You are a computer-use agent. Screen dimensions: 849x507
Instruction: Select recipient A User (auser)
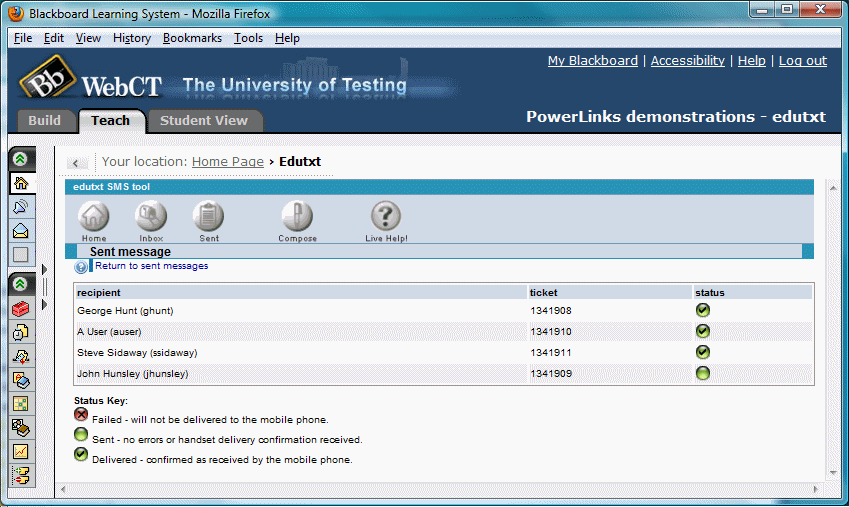pyautogui.click(x=109, y=332)
